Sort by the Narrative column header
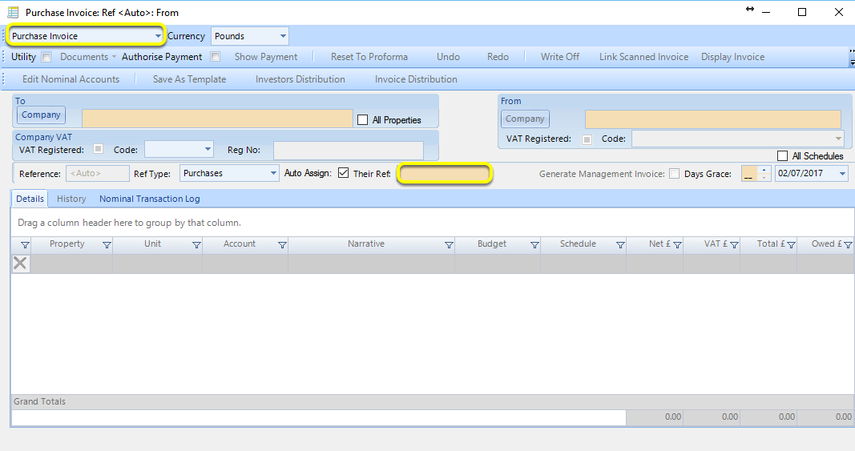This screenshot has height=451, width=855. (x=366, y=244)
